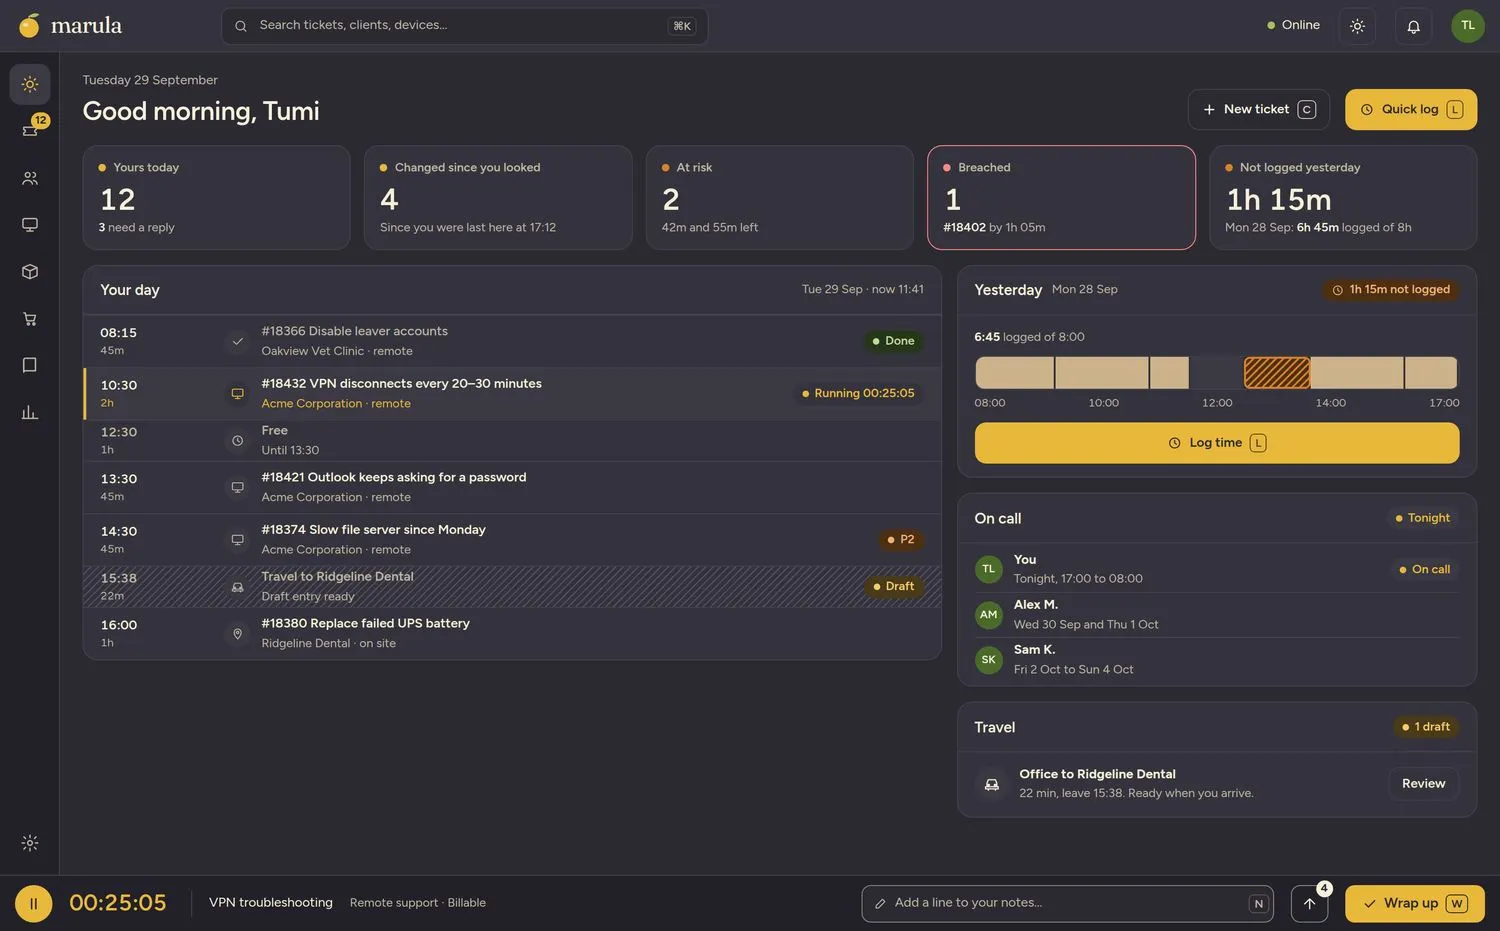Open the TL user avatar menu
Image resolution: width=1500 pixels, height=931 pixels.
pos(1468,26)
